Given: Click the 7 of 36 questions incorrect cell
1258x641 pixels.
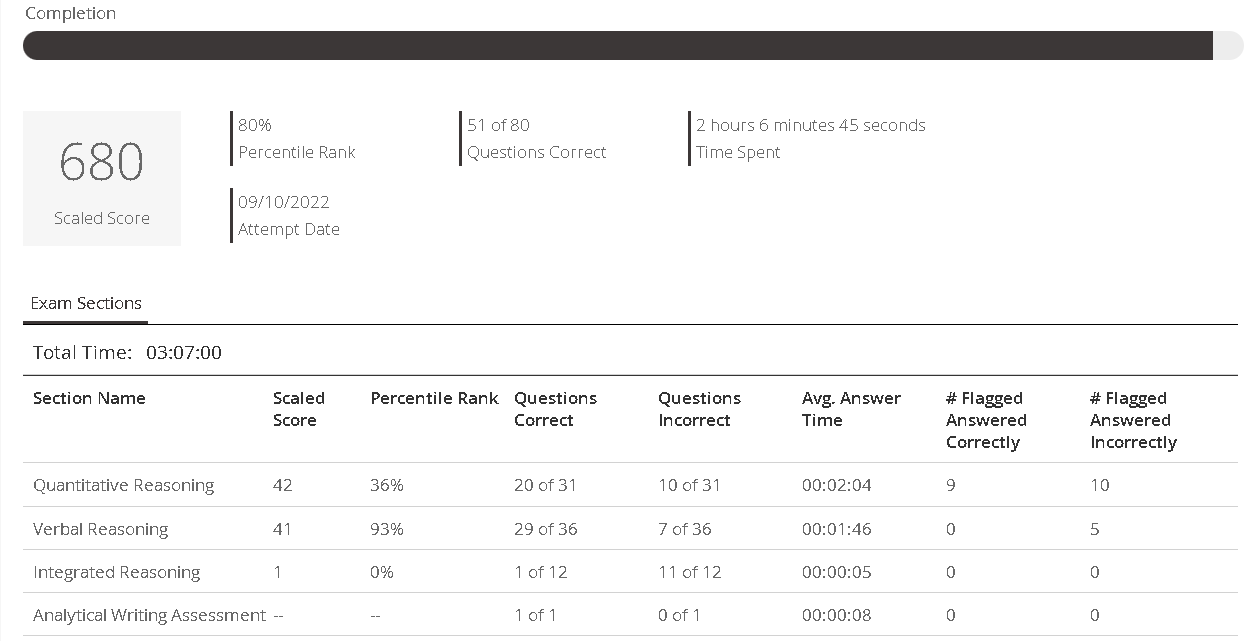Looking at the screenshot, I should point(685,529).
